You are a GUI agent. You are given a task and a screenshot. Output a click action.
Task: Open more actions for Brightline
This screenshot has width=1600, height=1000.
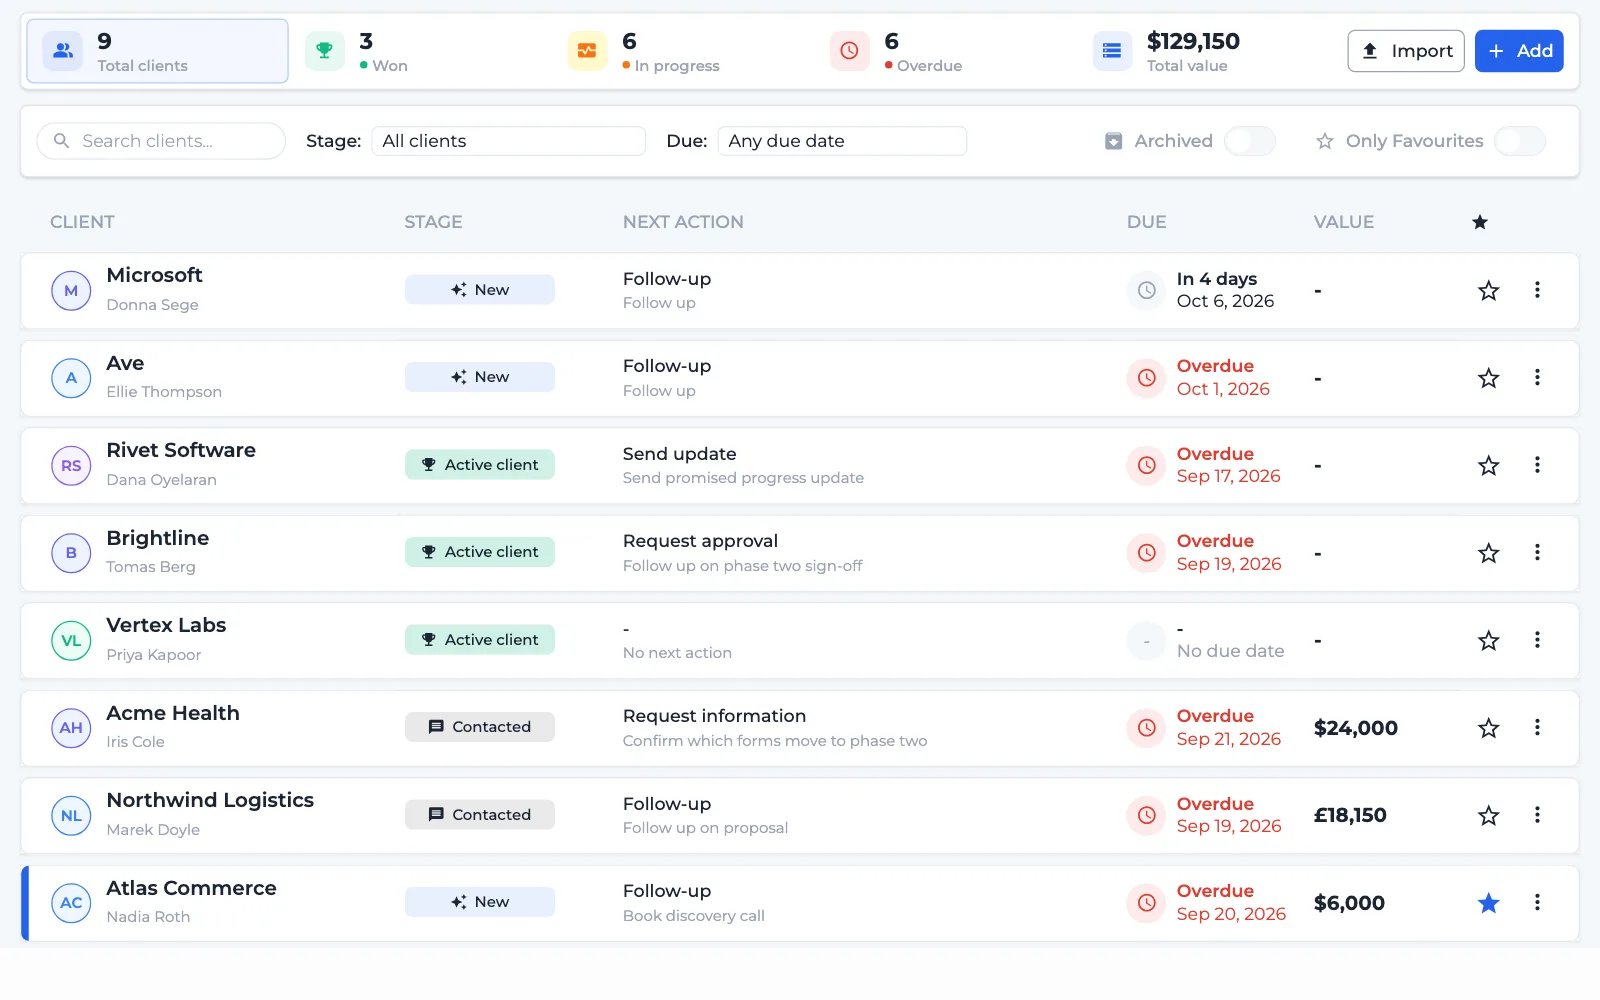(1537, 552)
